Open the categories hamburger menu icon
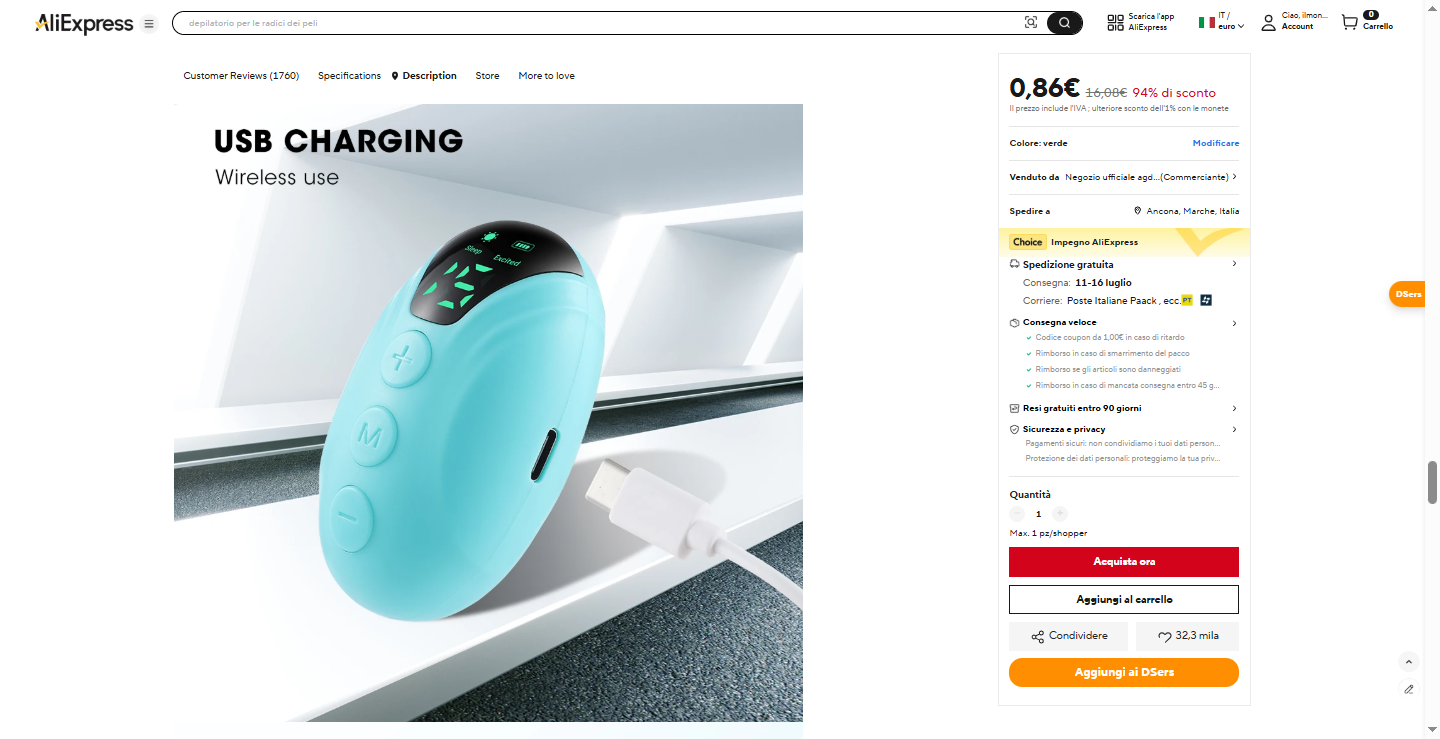 [149, 24]
